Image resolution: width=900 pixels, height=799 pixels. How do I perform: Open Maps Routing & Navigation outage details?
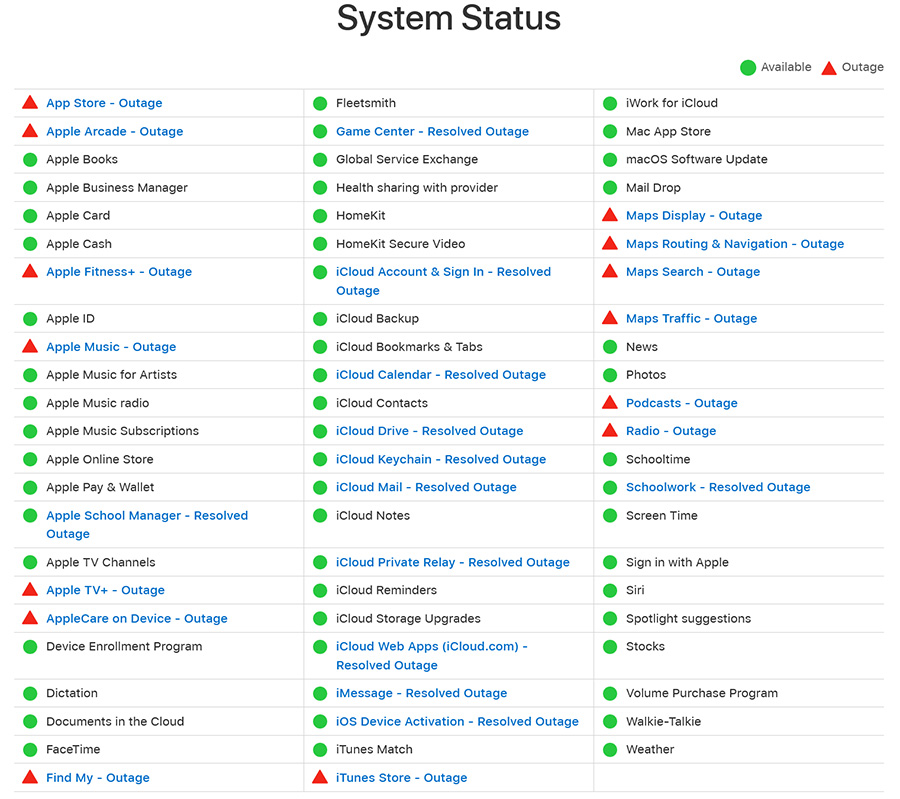coord(734,244)
